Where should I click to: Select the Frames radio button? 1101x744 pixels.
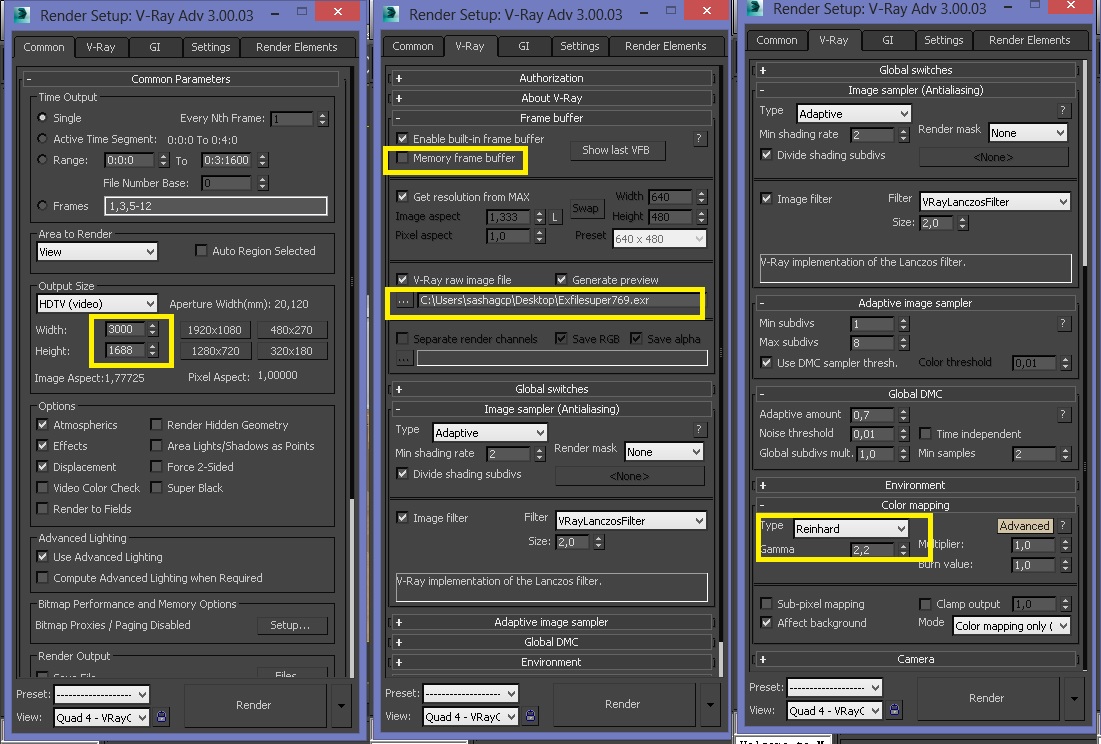(x=42, y=205)
